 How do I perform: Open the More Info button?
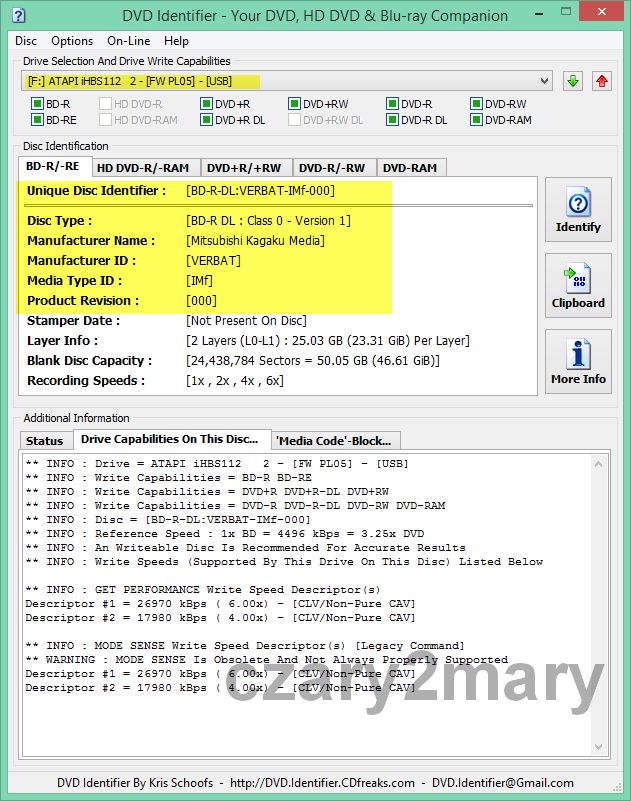[x=578, y=363]
